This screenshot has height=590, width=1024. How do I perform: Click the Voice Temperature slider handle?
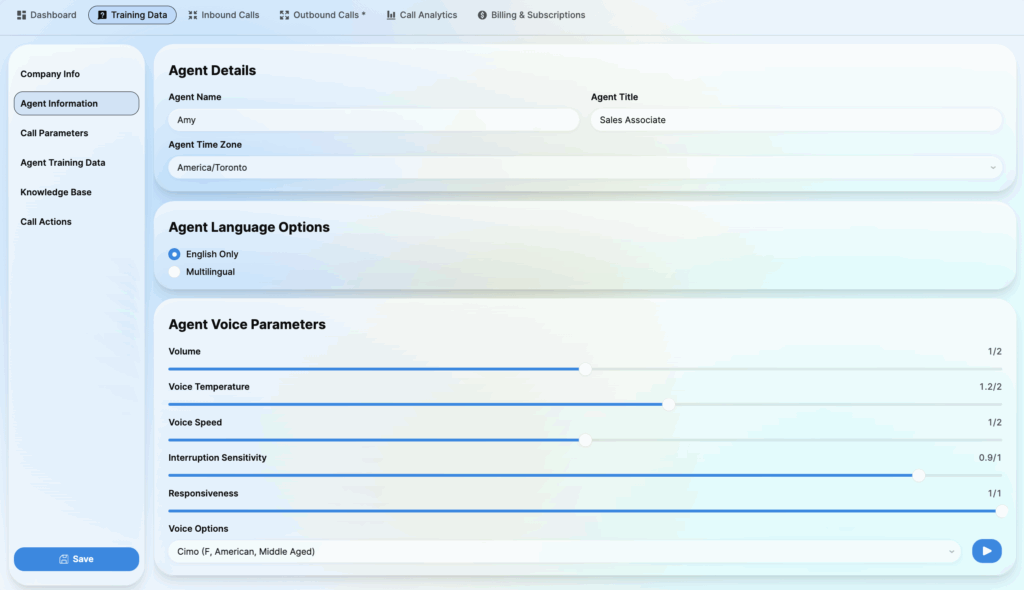click(669, 404)
